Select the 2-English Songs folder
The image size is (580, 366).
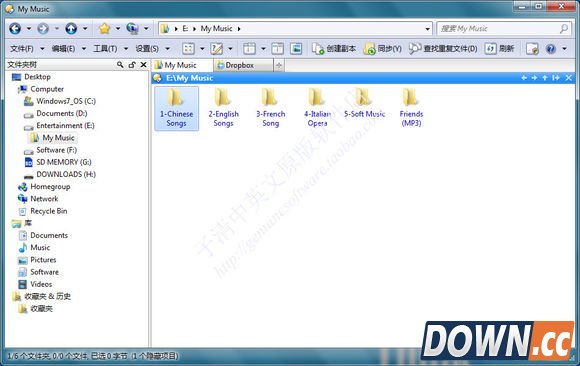click(x=223, y=108)
